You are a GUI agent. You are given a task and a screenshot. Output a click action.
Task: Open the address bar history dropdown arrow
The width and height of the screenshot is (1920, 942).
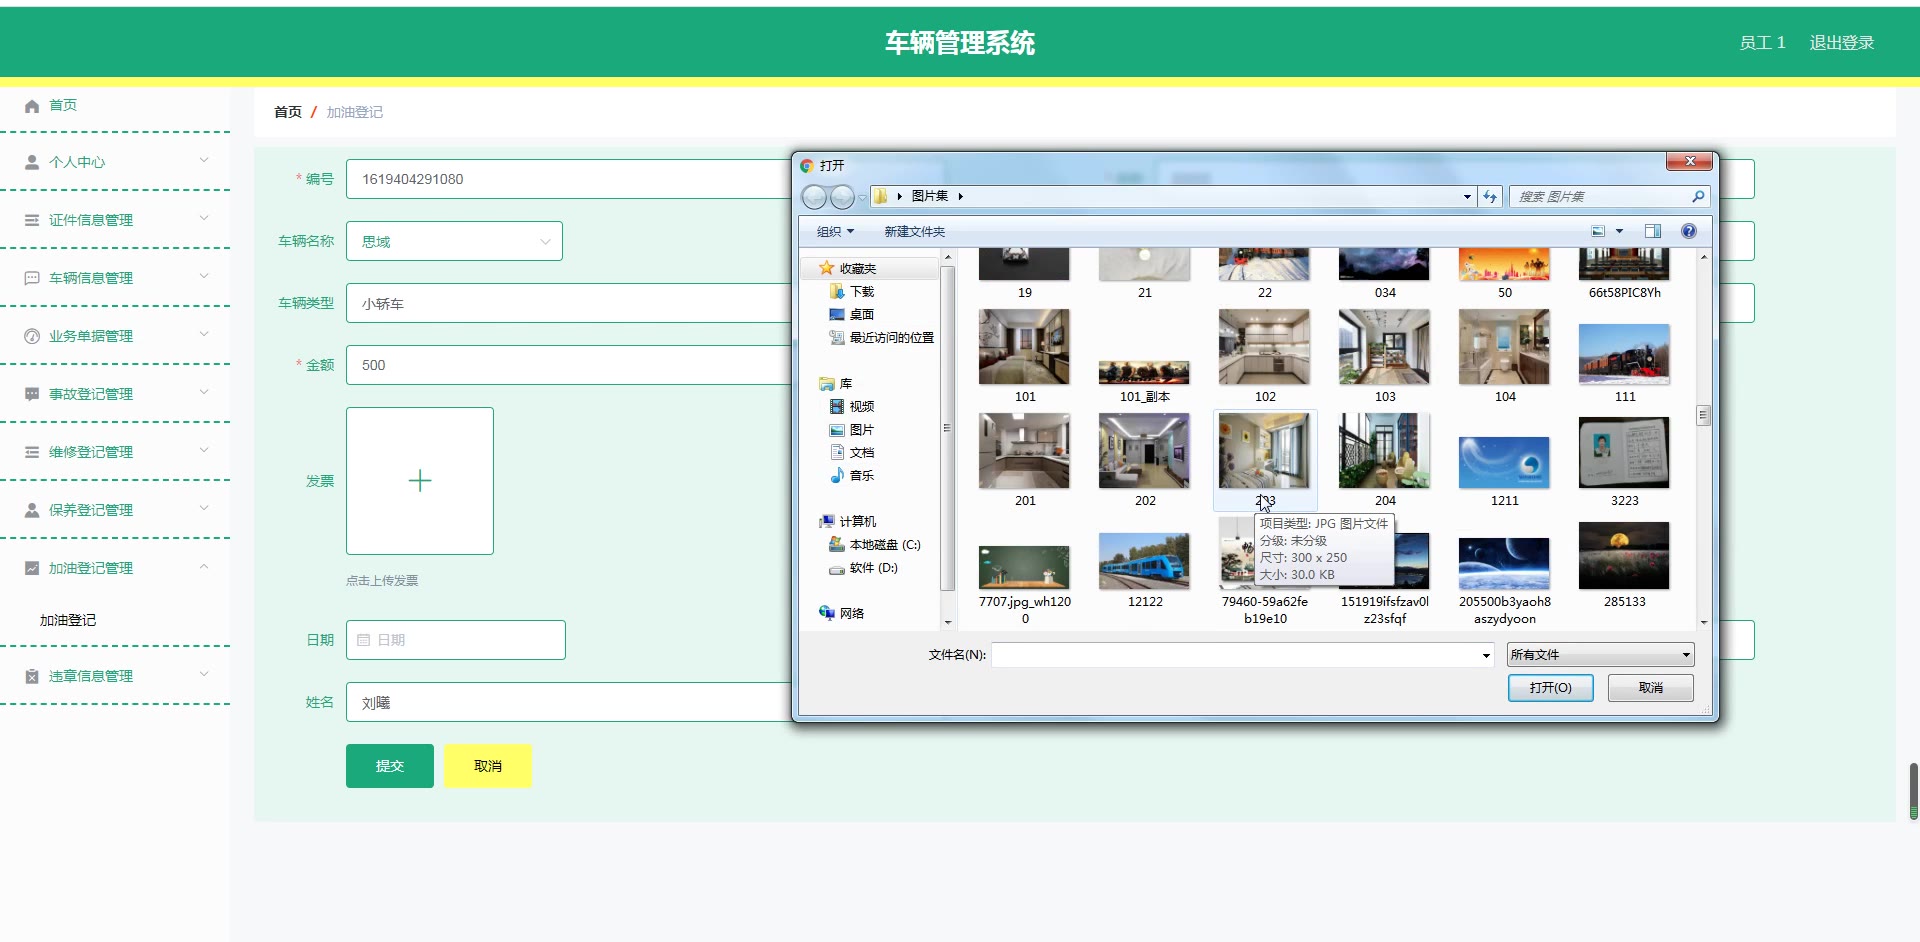pos(1467,197)
